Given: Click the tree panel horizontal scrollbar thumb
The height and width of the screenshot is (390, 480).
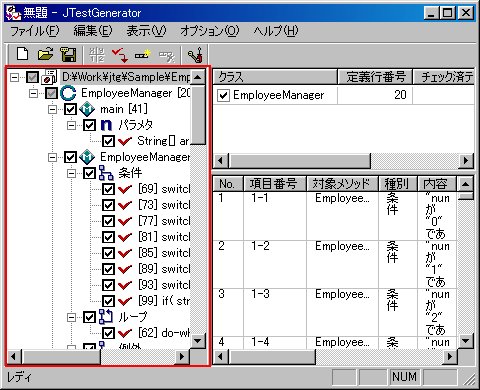Looking at the screenshot, I should click(x=61, y=357).
